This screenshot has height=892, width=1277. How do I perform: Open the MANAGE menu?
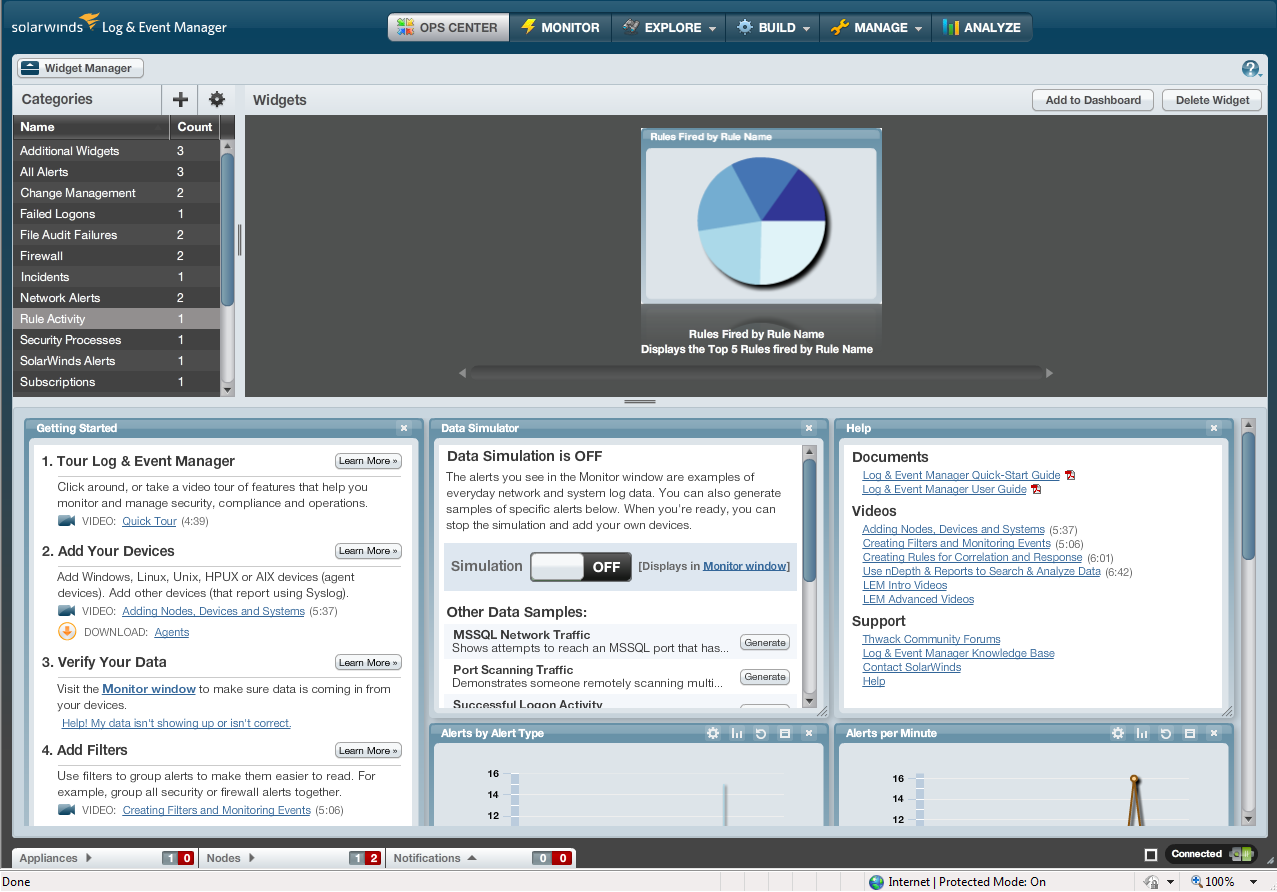(875, 28)
